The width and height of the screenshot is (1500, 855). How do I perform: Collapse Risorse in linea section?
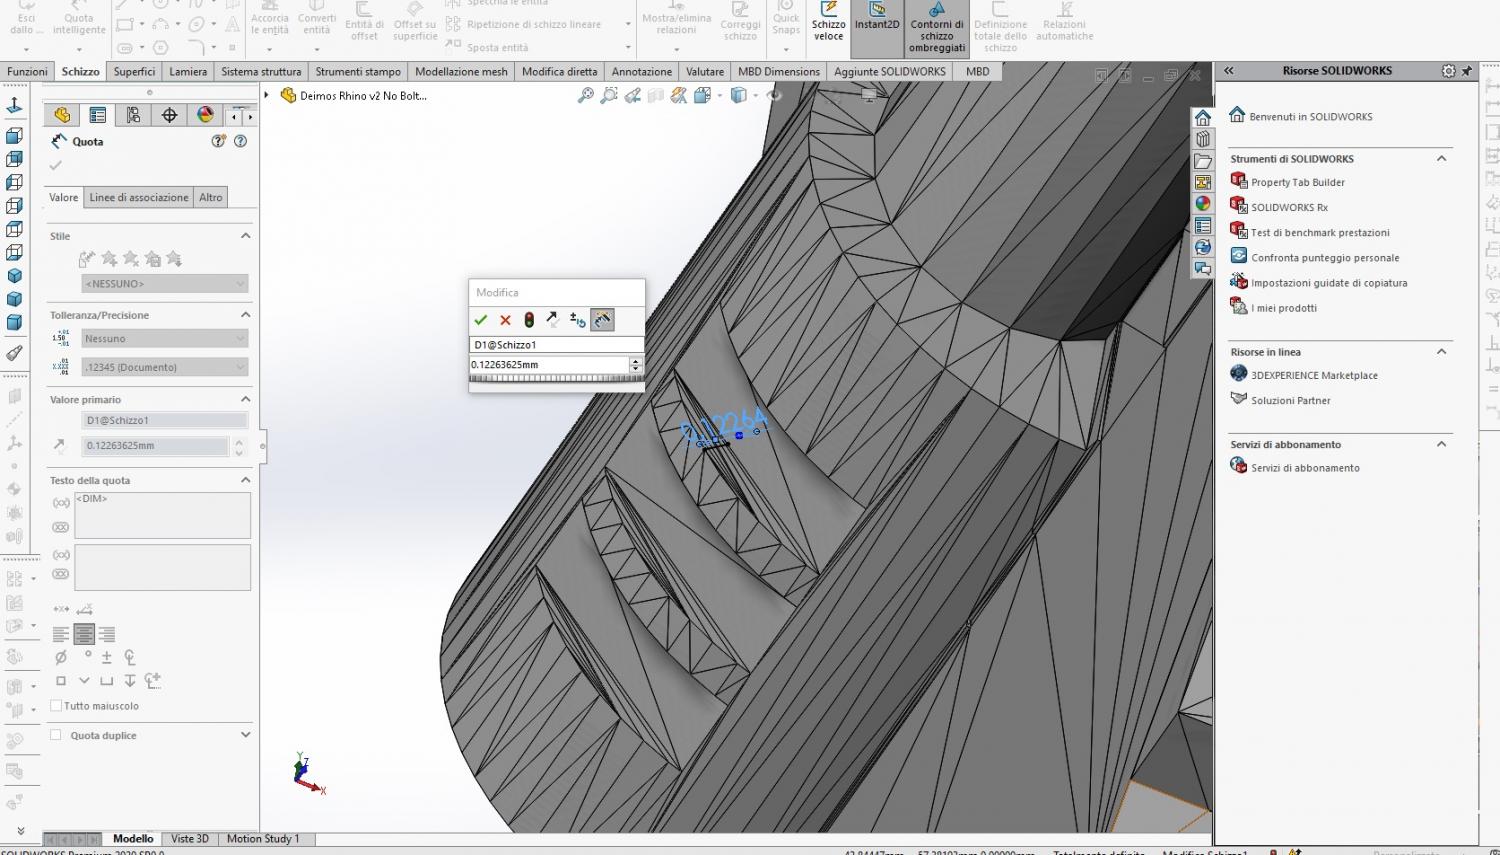(1441, 352)
